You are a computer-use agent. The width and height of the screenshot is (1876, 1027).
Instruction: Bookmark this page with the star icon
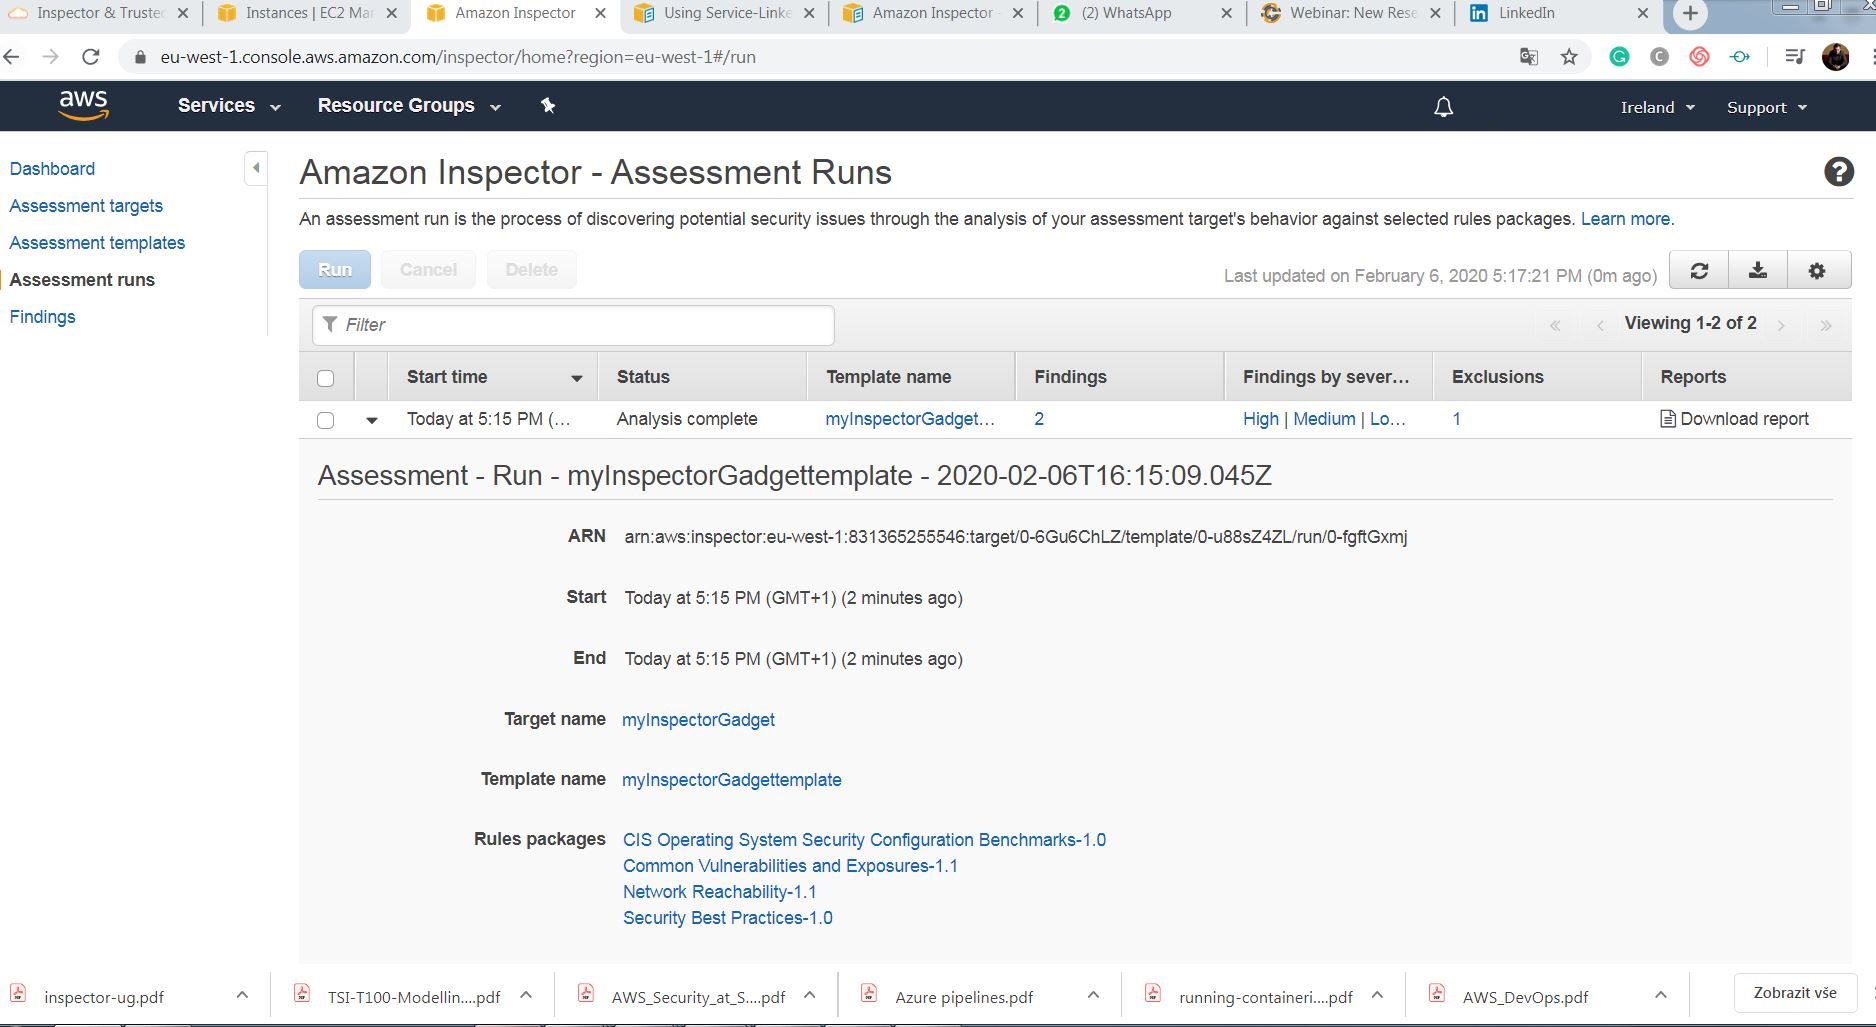click(x=1569, y=57)
